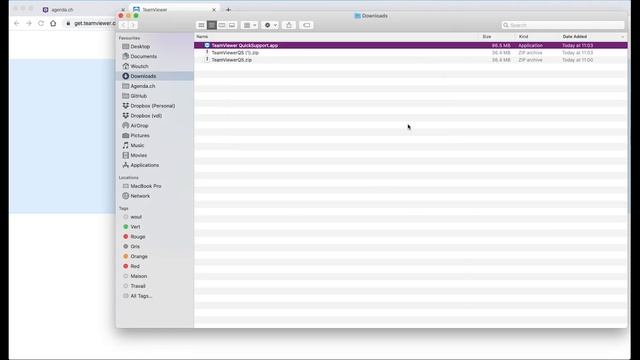Click browser back arrow

[17, 23]
